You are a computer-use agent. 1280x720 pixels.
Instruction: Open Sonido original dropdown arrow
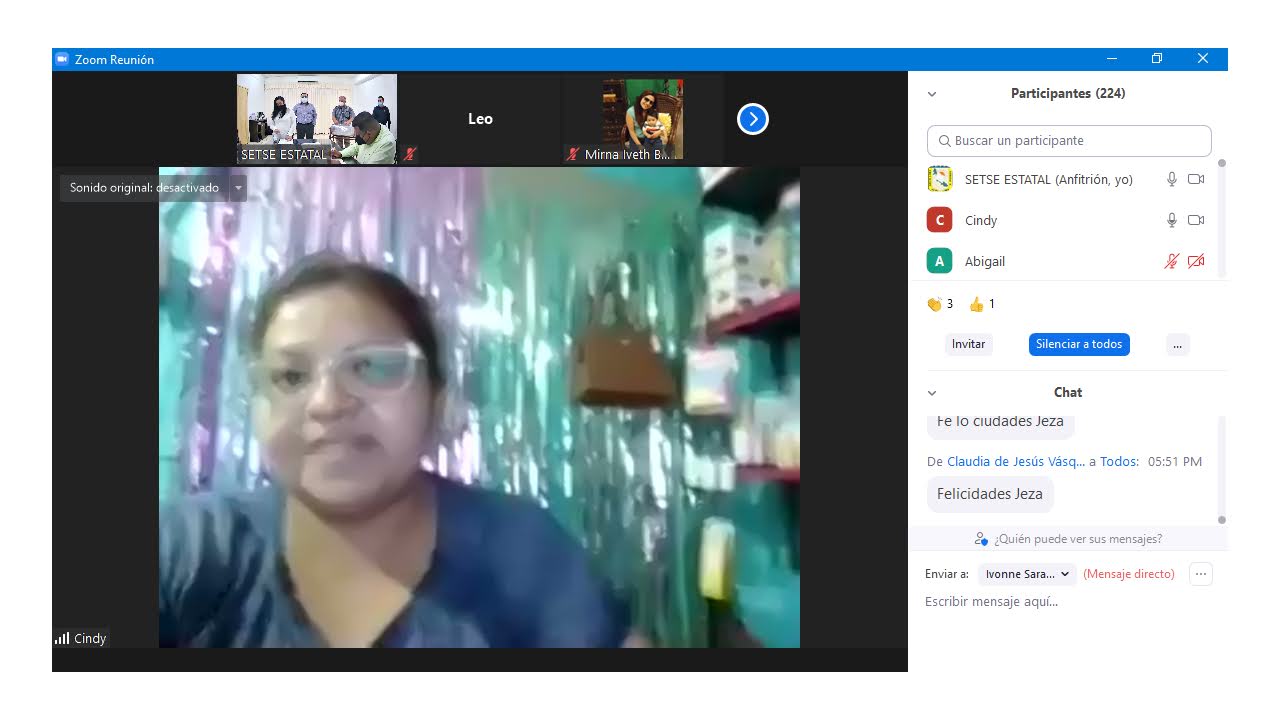click(238, 188)
